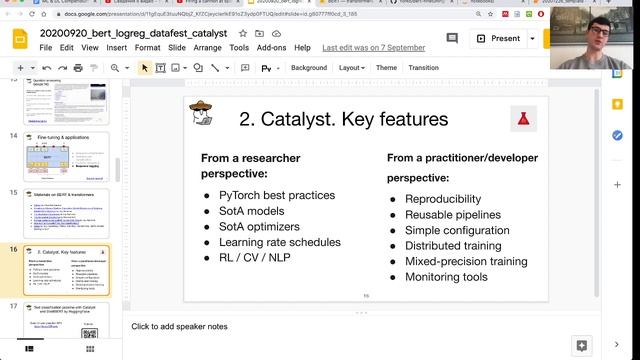Expand the side panel chevron
The width and height of the screenshot is (640, 360).
coord(617,344)
